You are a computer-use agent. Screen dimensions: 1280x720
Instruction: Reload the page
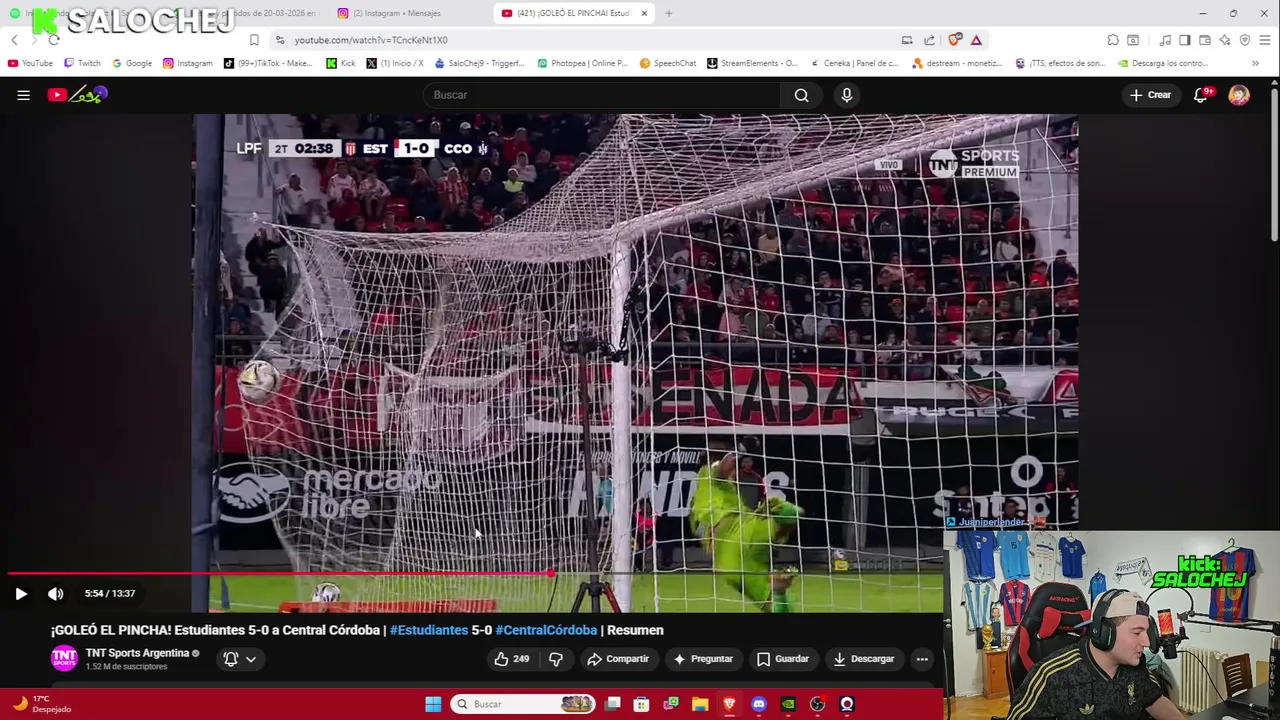coord(54,40)
